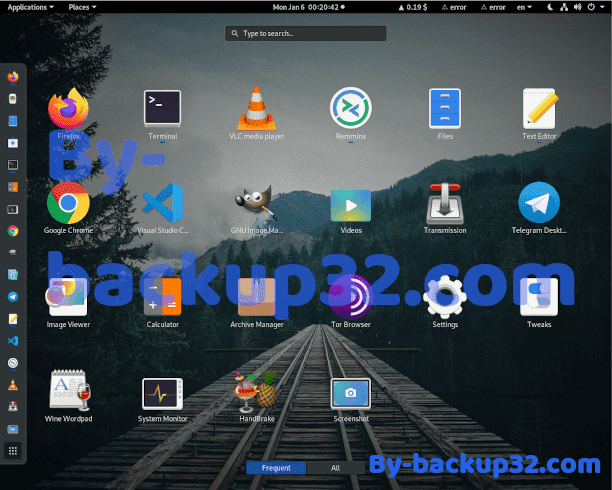Start VLC media player from grid
612x490 pixels.
point(256,109)
